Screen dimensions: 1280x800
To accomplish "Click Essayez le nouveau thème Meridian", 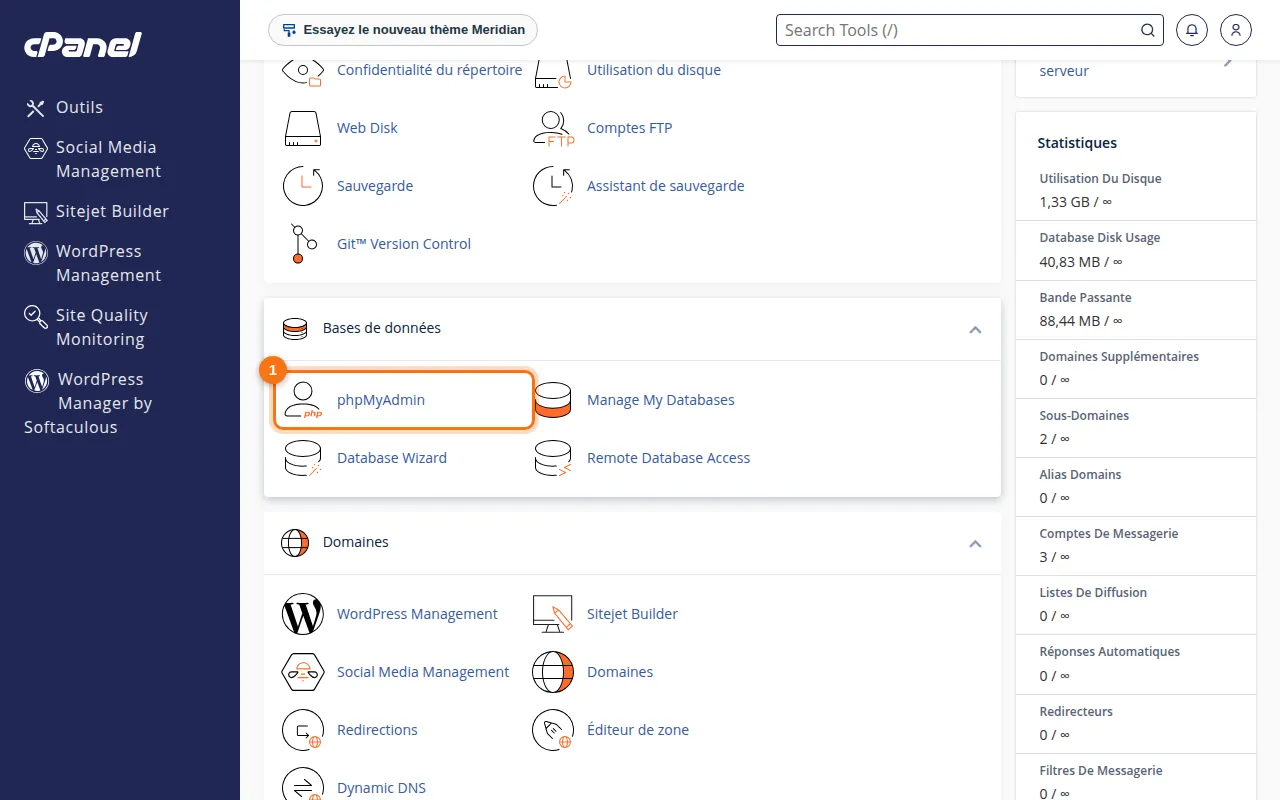I will tap(403, 30).
